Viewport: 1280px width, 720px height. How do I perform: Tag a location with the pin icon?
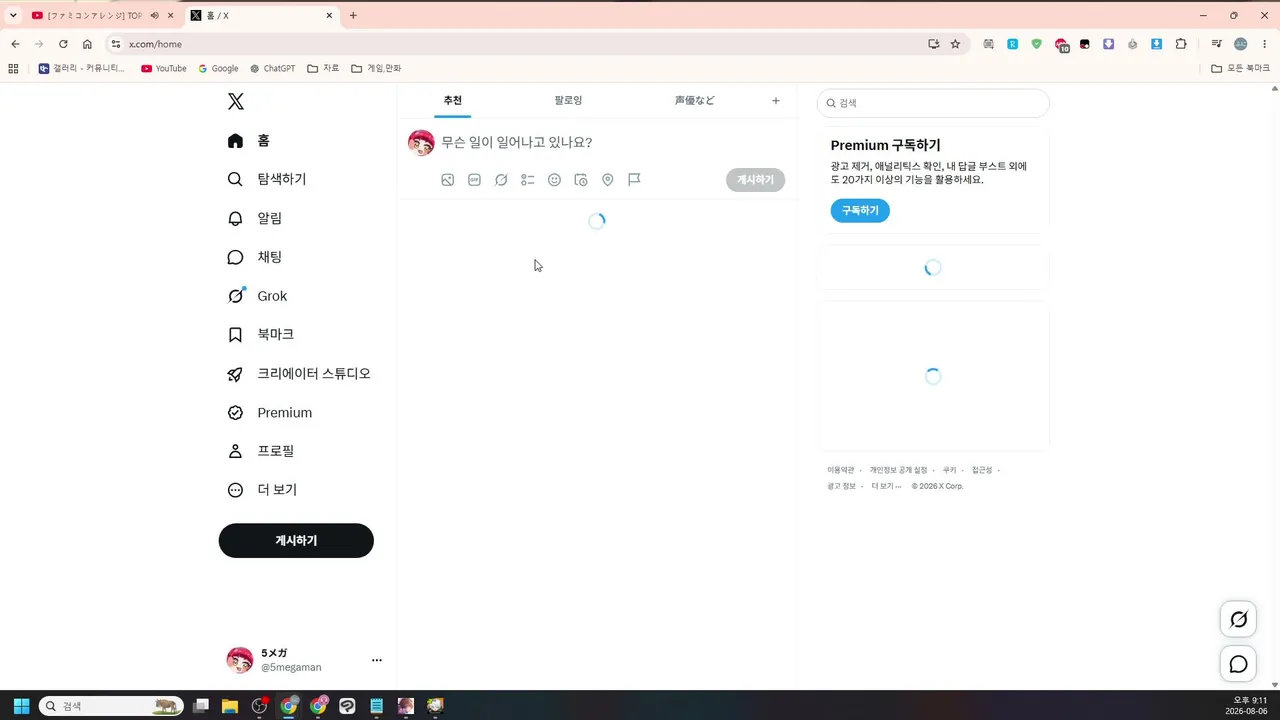(607, 180)
